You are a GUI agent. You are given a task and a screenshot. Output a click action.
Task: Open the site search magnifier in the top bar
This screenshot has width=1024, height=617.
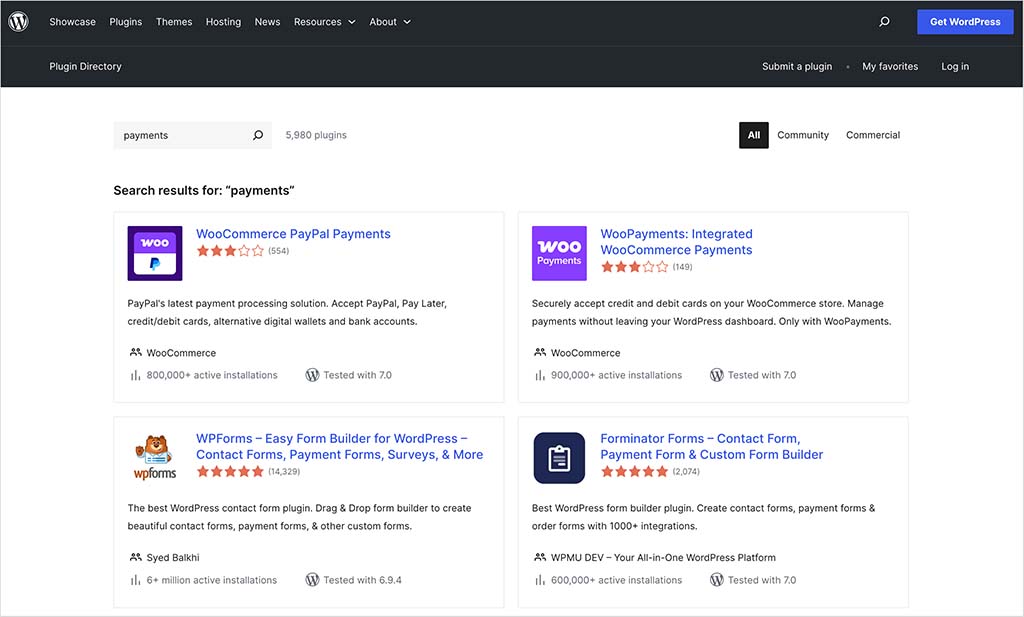point(884,22)
